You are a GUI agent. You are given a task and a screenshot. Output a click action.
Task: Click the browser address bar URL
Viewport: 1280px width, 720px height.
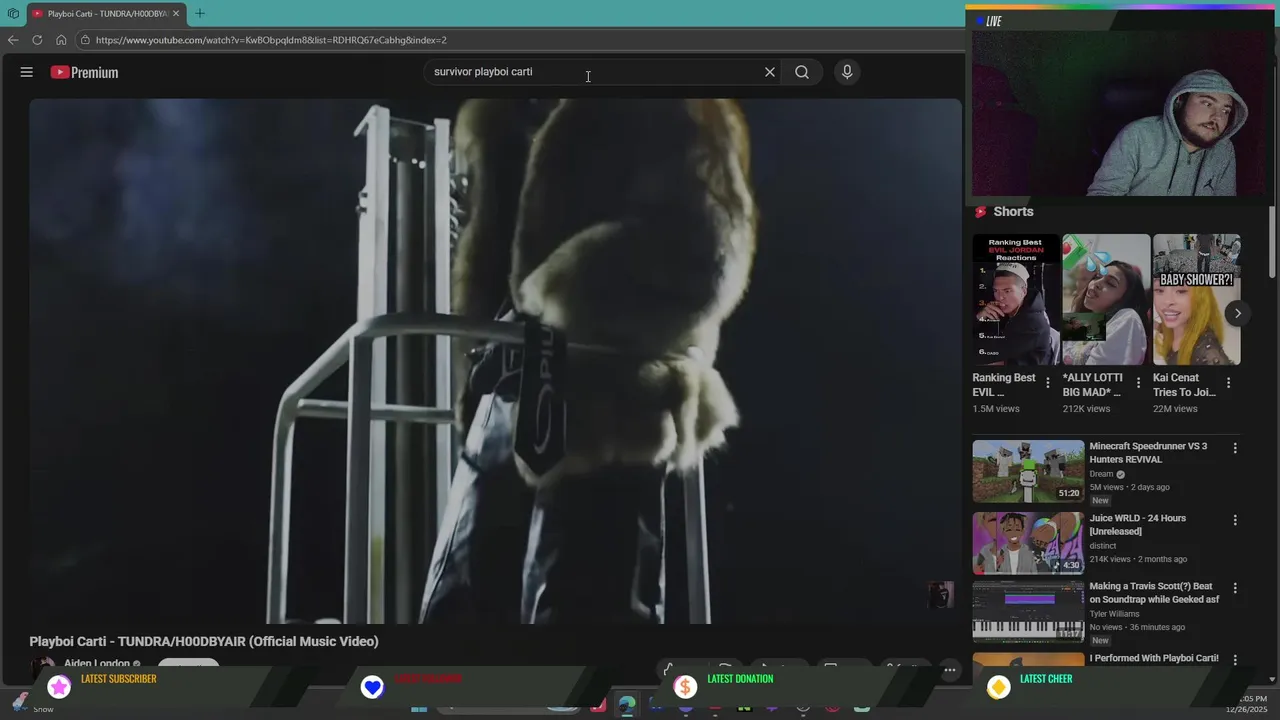[x=271, y=40]
